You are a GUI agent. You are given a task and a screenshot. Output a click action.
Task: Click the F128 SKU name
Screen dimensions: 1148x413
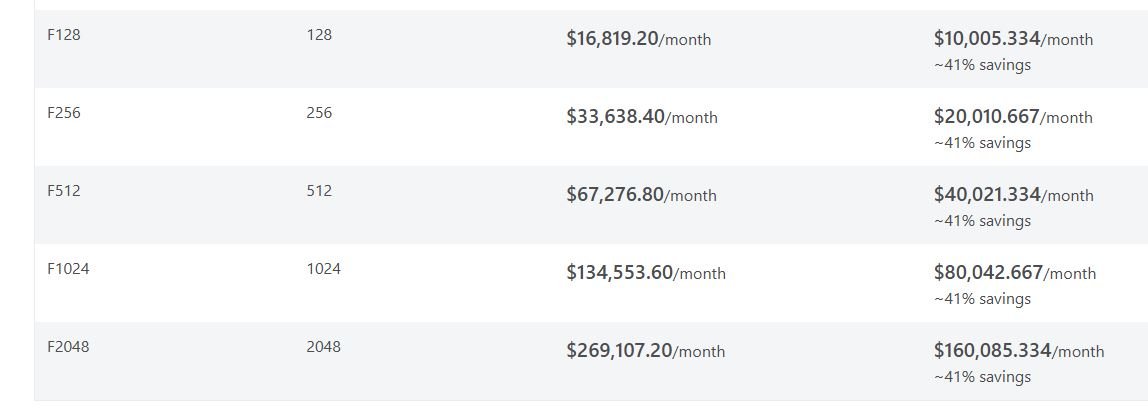coord(64,34)
